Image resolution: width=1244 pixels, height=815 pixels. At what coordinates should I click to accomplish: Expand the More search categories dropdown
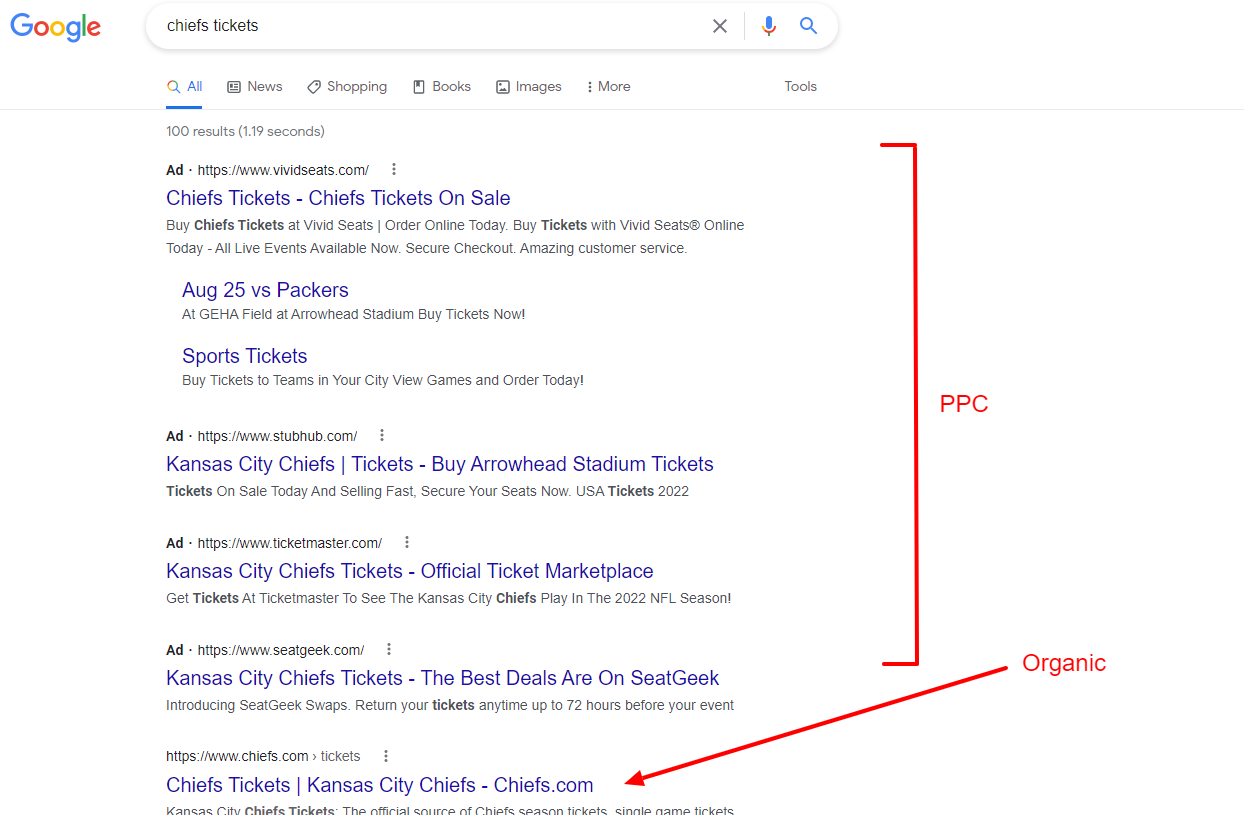(608, 86)
